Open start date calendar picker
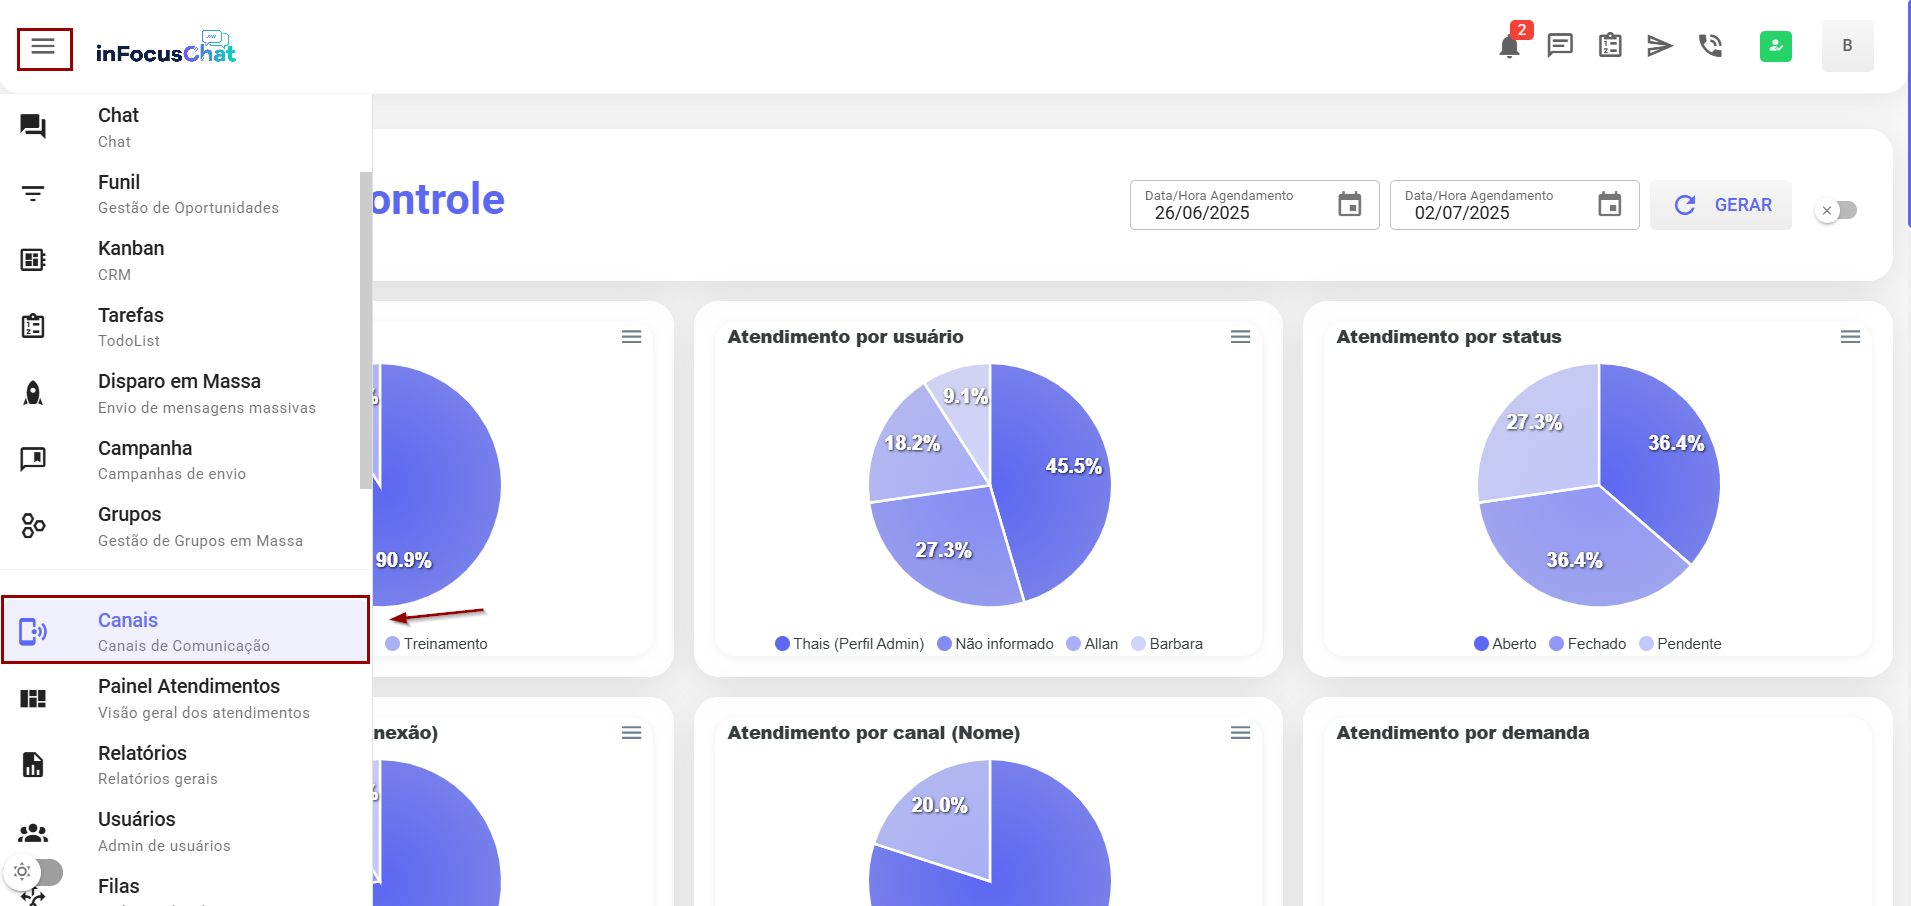 pyautogui.click(x=1349, y=205)
